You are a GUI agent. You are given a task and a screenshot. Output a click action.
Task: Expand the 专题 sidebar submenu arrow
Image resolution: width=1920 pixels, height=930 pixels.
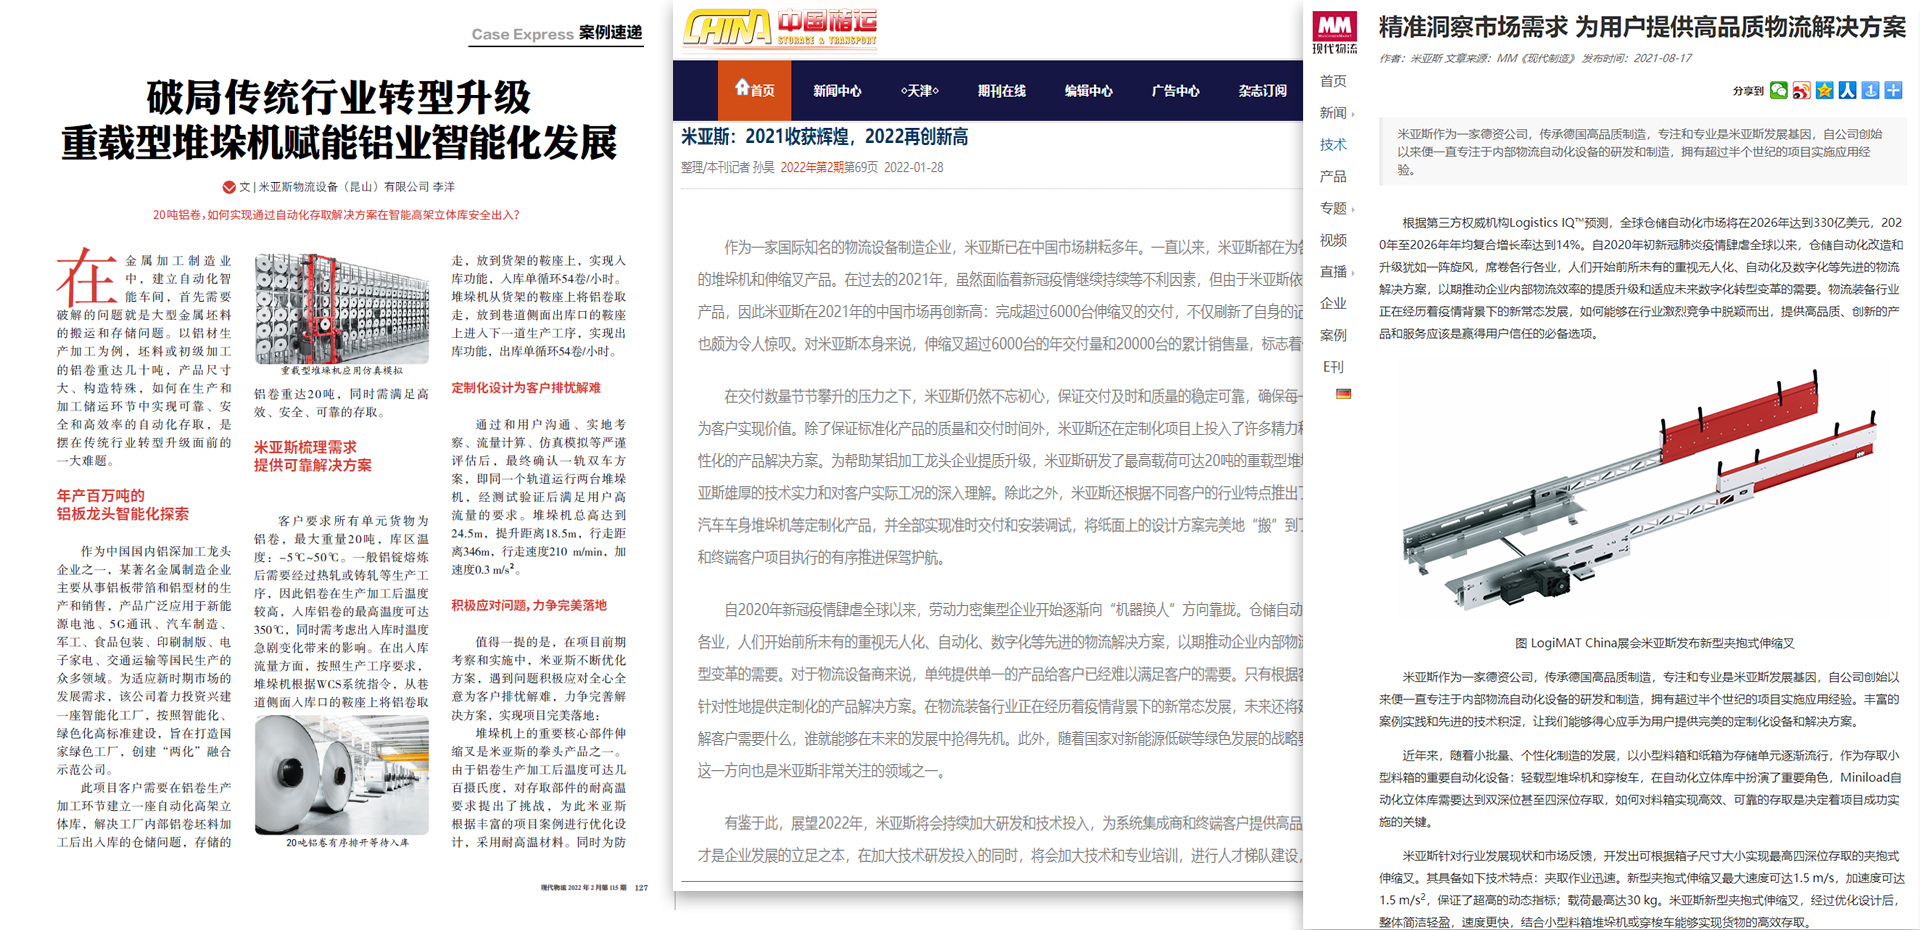coord(1353,209)
